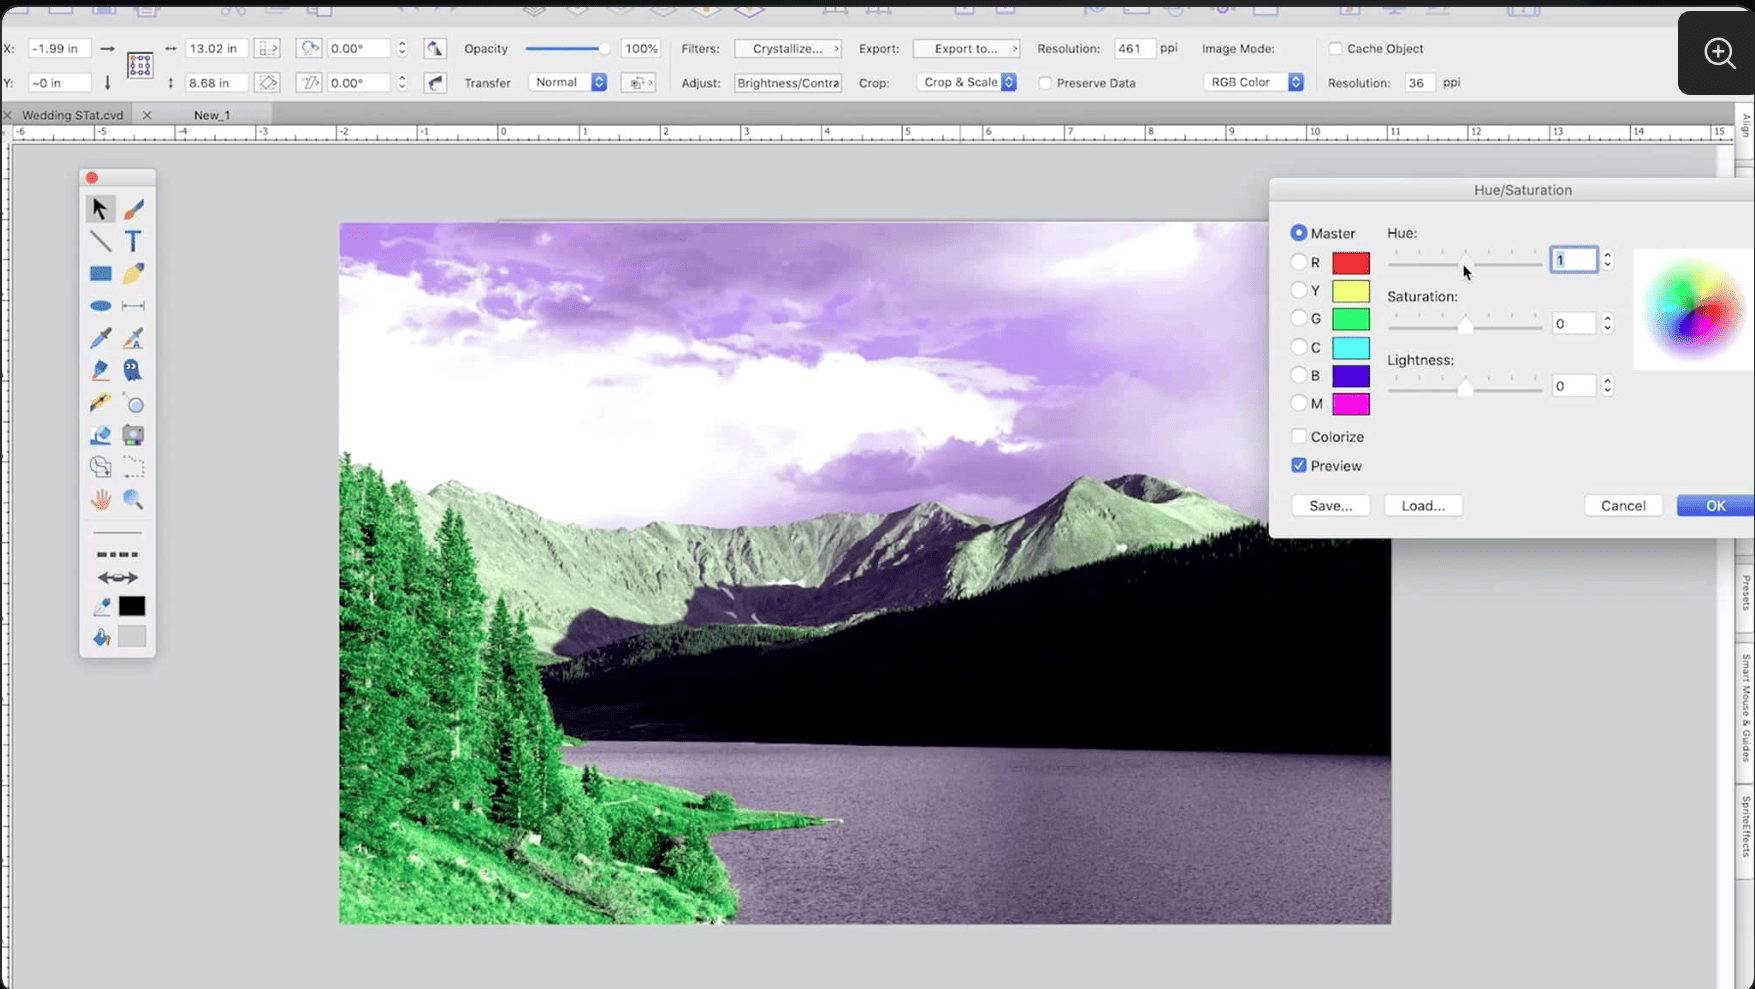The image size is (1755, 989).
Task: Select the Master radio button
Action: [1298, 233]
